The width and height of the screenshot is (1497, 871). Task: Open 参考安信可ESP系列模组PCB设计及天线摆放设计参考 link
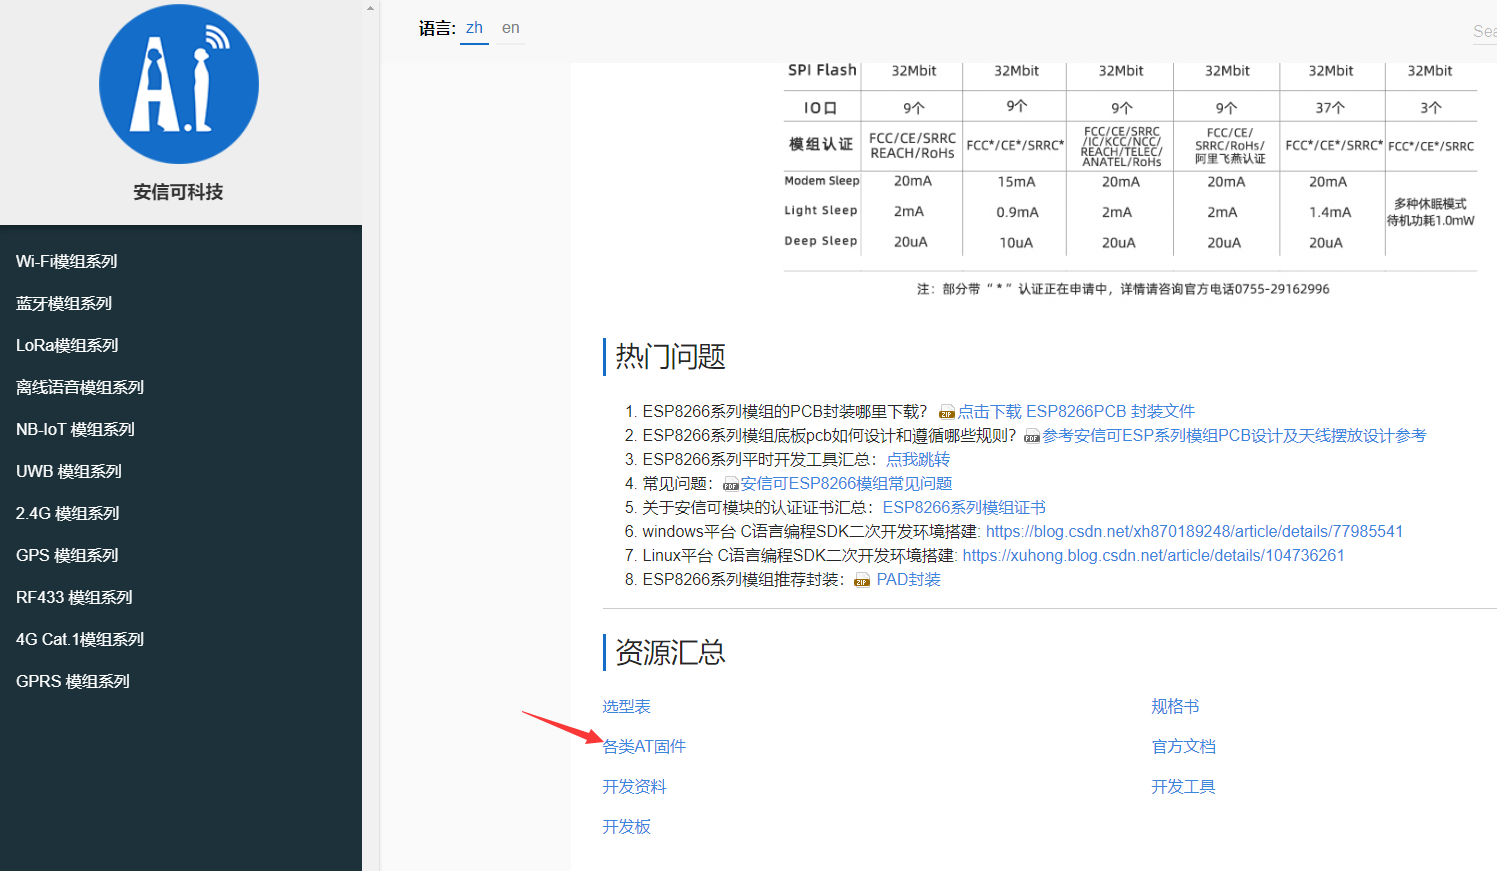[1234, 436]
